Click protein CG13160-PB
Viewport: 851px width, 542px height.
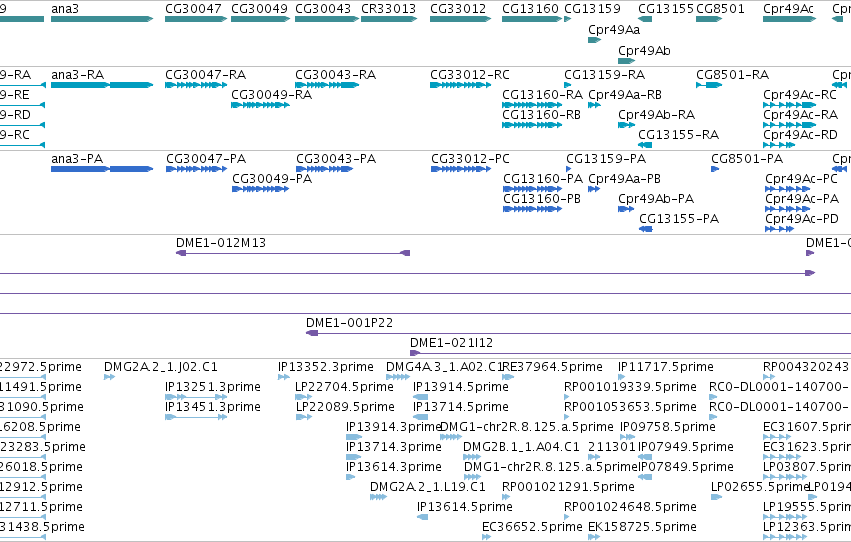(x=532, y=209)
